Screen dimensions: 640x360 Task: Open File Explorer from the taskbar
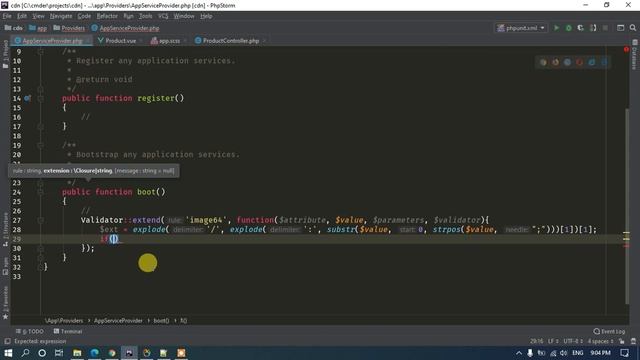click(x=77, y=353)
